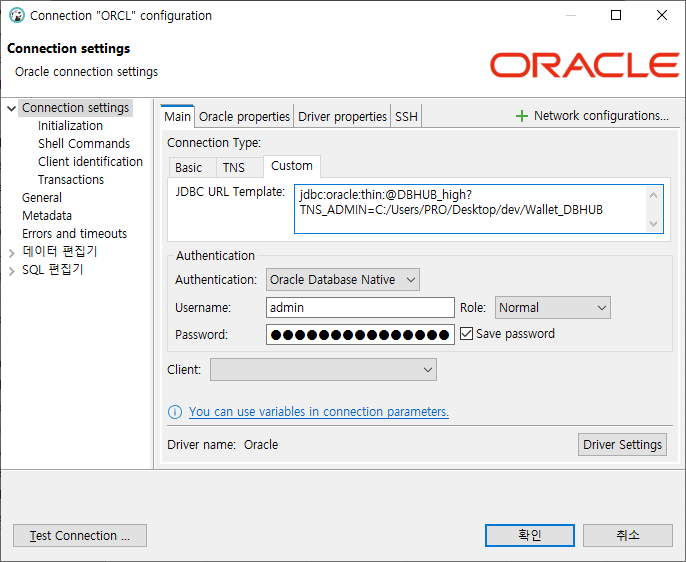
Task: Maximize the configuration window
Action: click(x=616, y=15)
